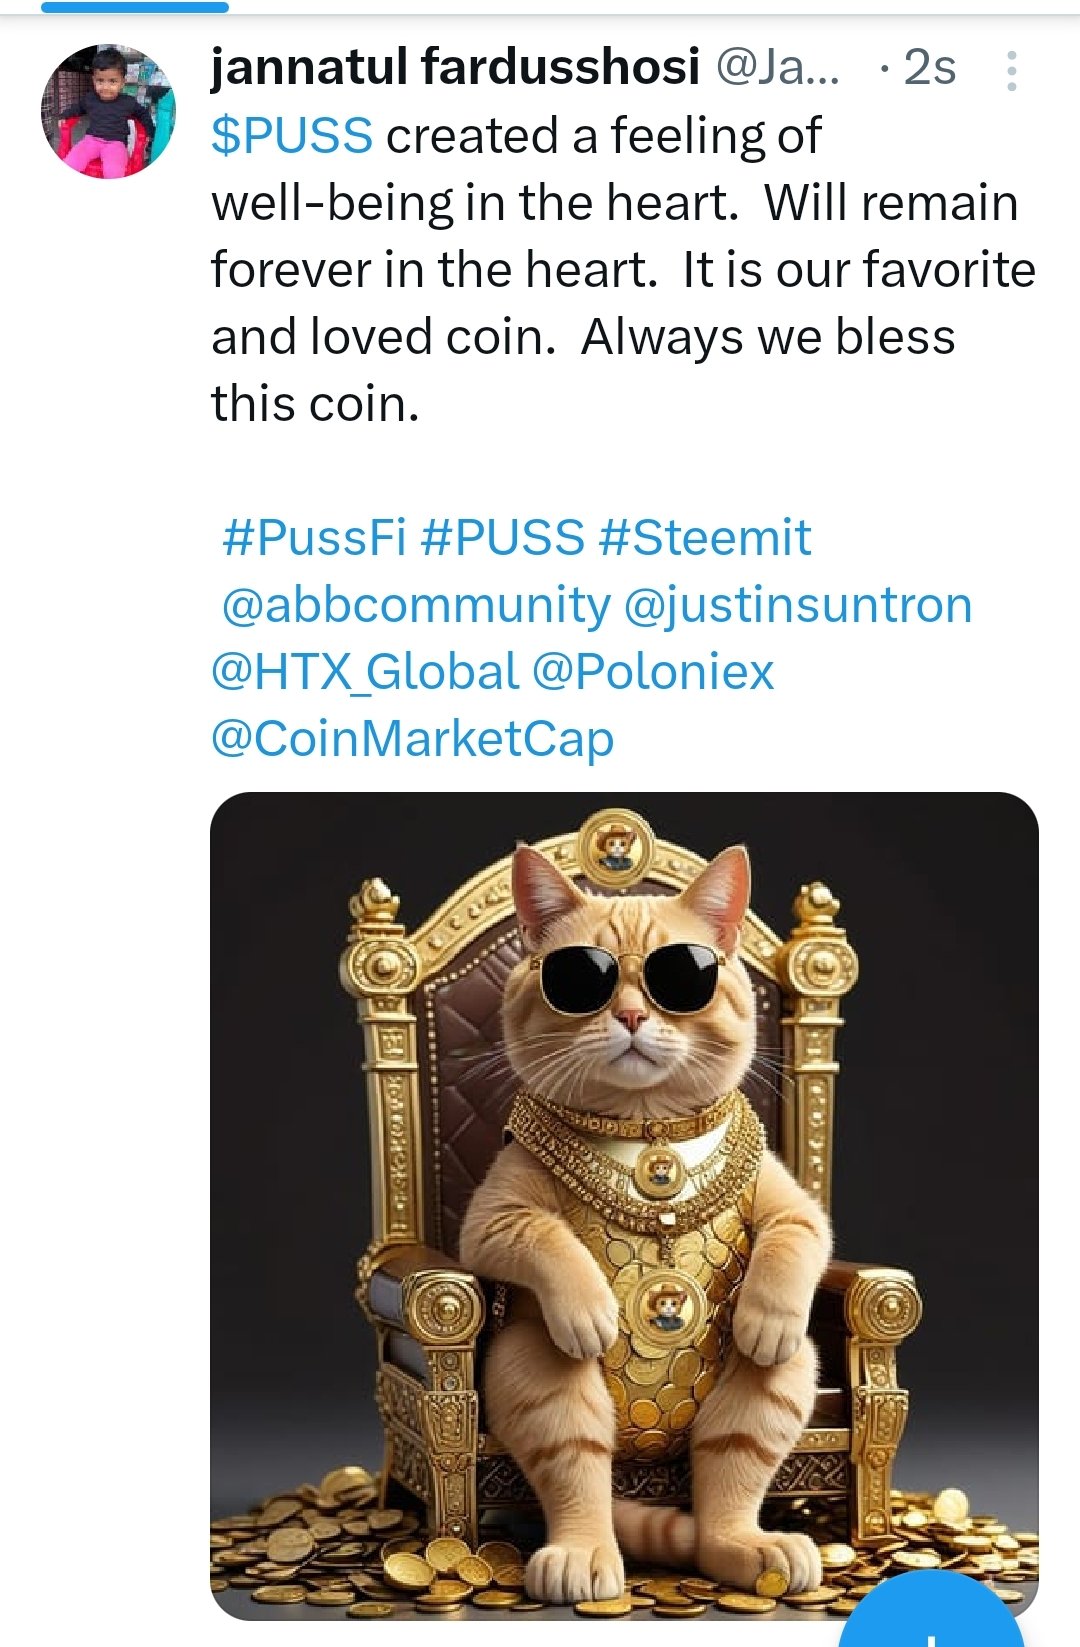Open @justinsuntron's profile mention
The image size is (1080, 1647).
coord(797,605)
